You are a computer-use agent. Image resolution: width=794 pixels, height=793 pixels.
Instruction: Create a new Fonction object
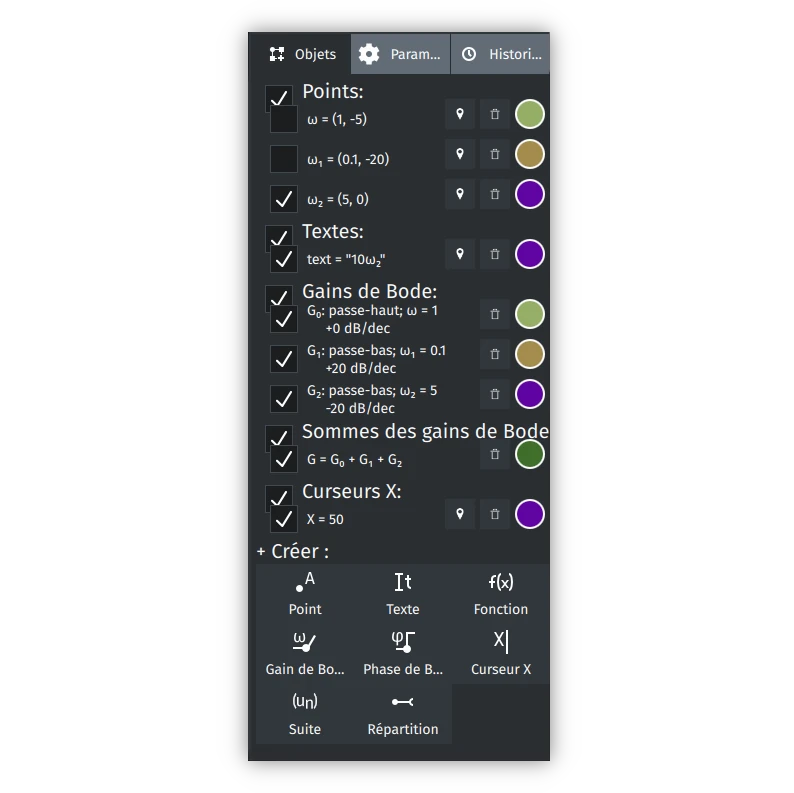click(501, 594)
